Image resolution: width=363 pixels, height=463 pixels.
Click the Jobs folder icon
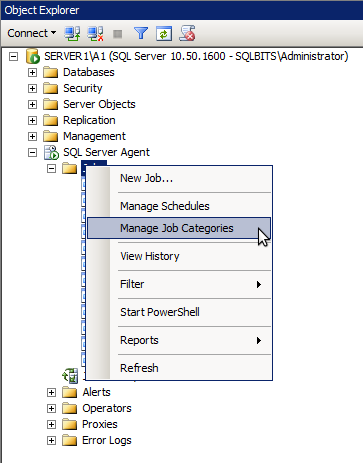(x=70, y=168)
